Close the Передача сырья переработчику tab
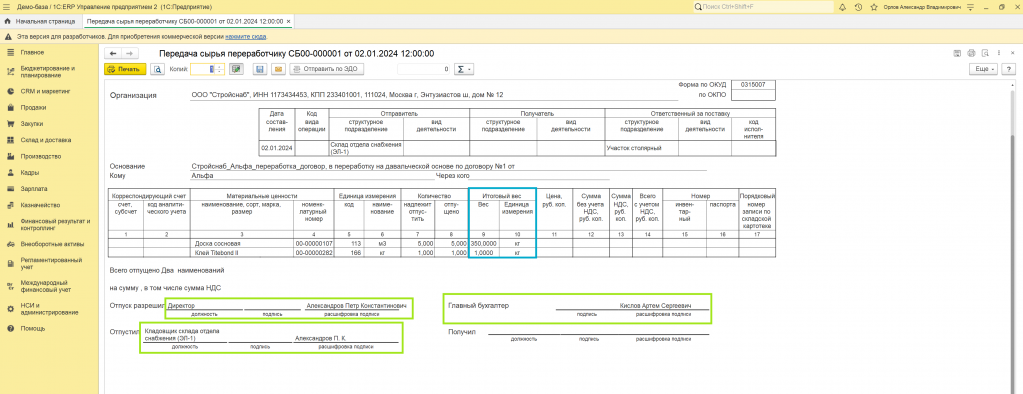 288,22
